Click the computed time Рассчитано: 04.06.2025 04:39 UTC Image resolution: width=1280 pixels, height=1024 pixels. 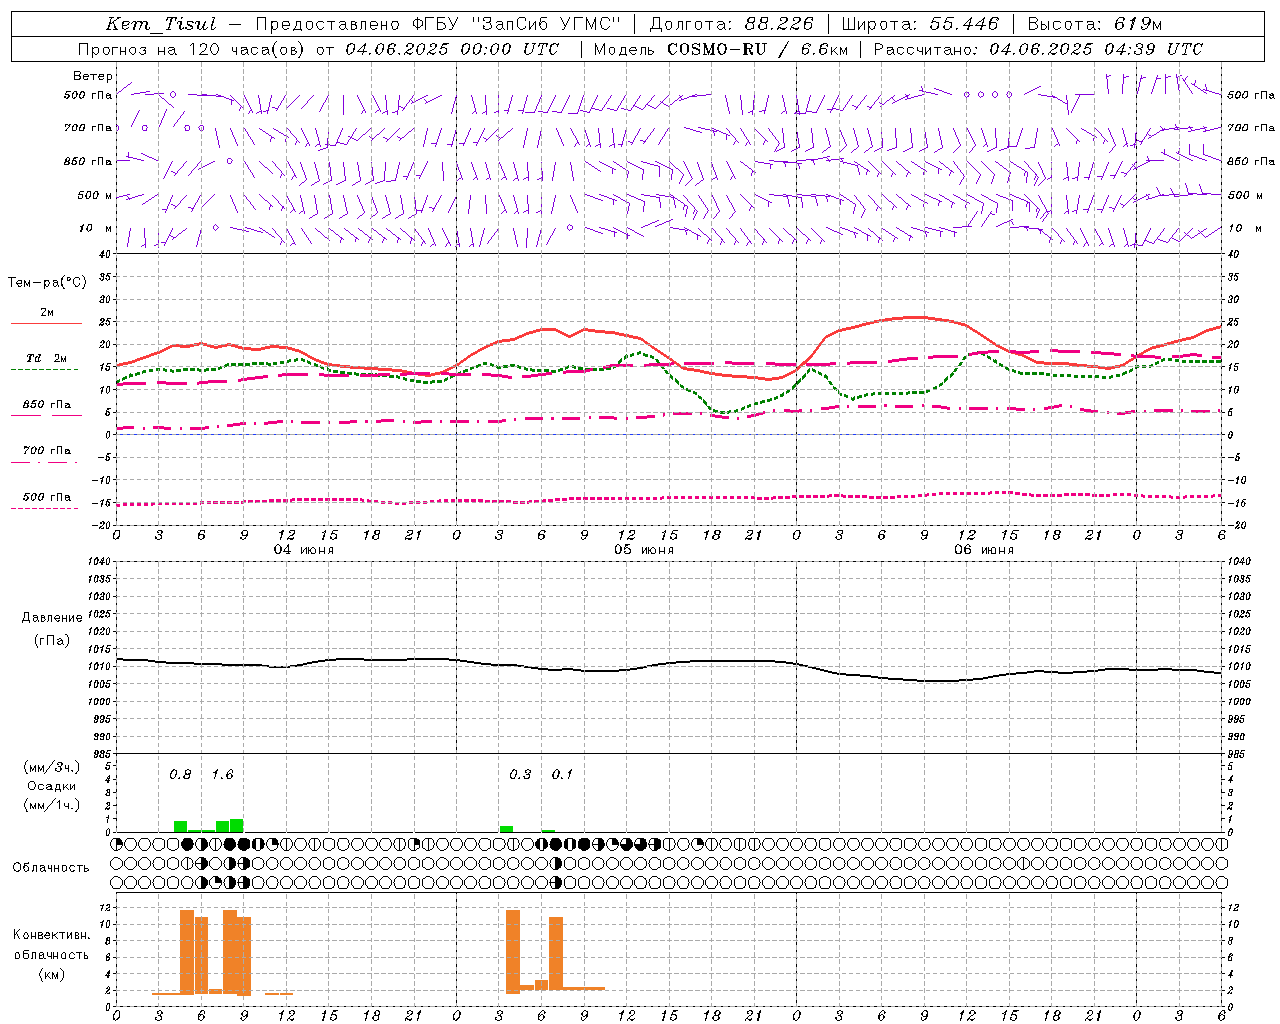click(1038, 49)
